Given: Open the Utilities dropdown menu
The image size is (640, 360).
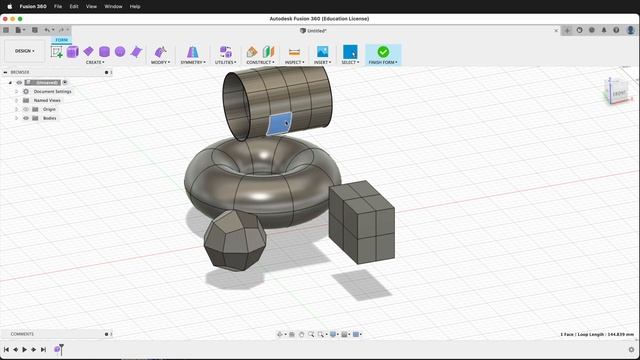Looking at the screenshot, I should (225, 62).
